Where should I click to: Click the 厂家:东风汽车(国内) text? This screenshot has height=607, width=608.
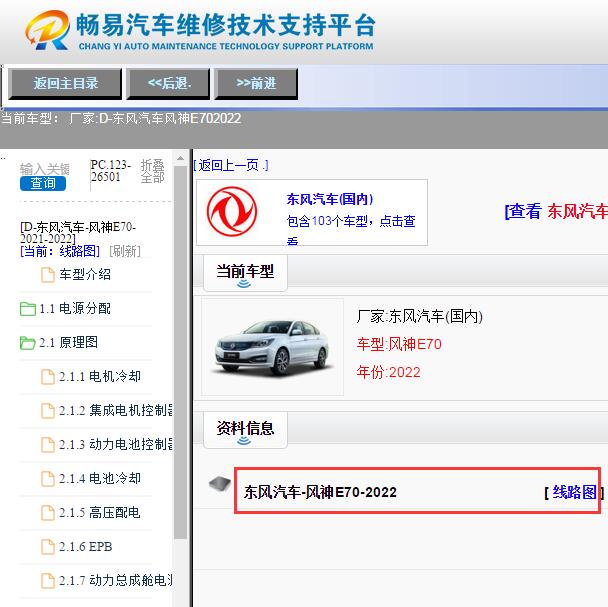pyautogui.click(x=420, y=317)
